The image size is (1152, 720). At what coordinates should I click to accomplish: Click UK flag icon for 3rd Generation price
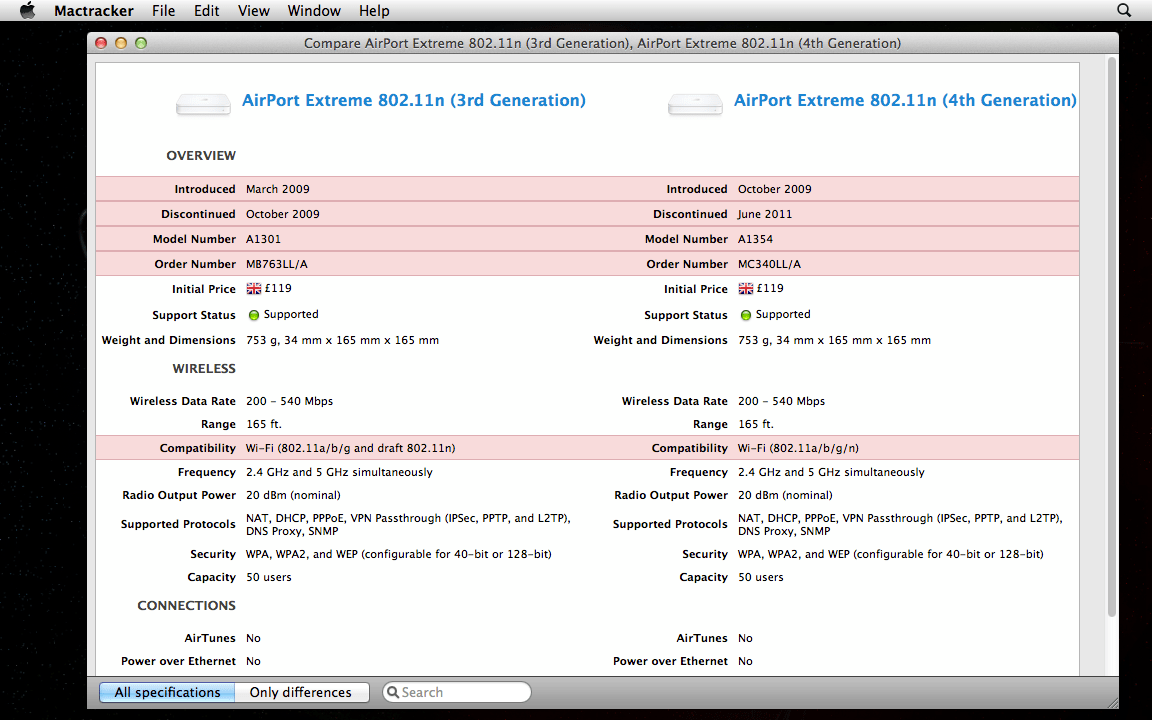pyautogui.click(x=253, y=289)
